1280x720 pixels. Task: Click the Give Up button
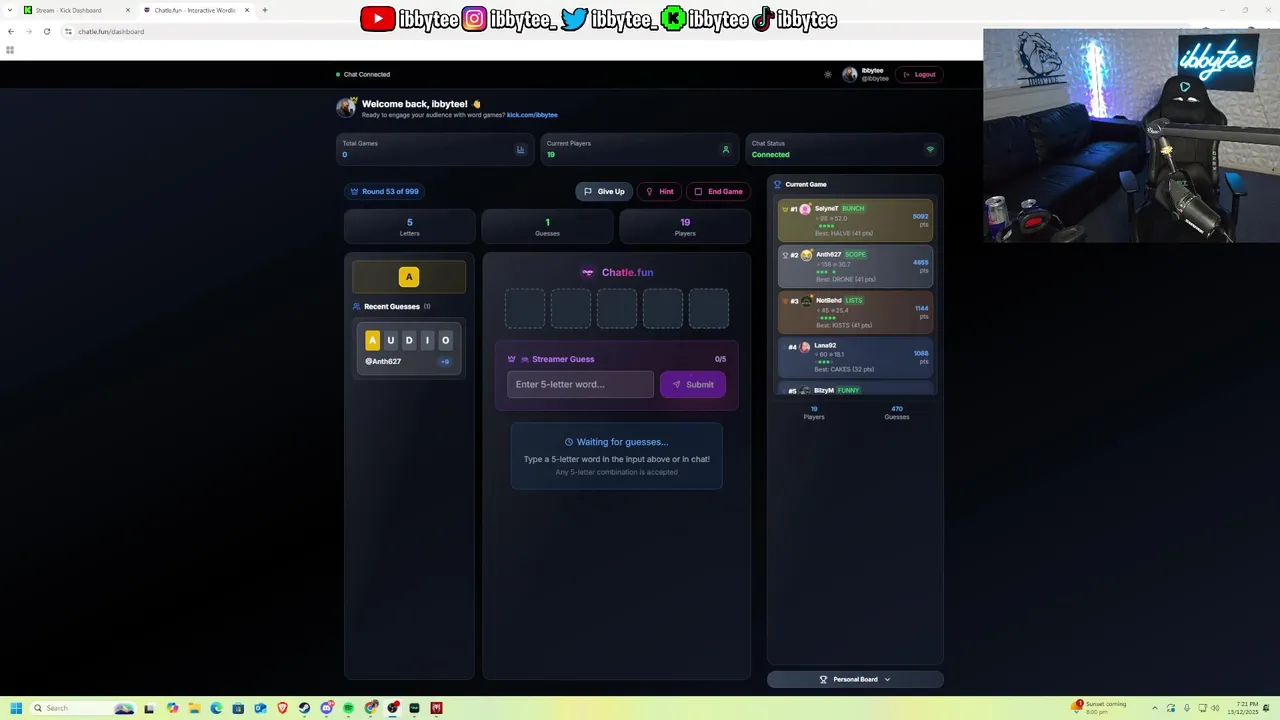point(604,191)
